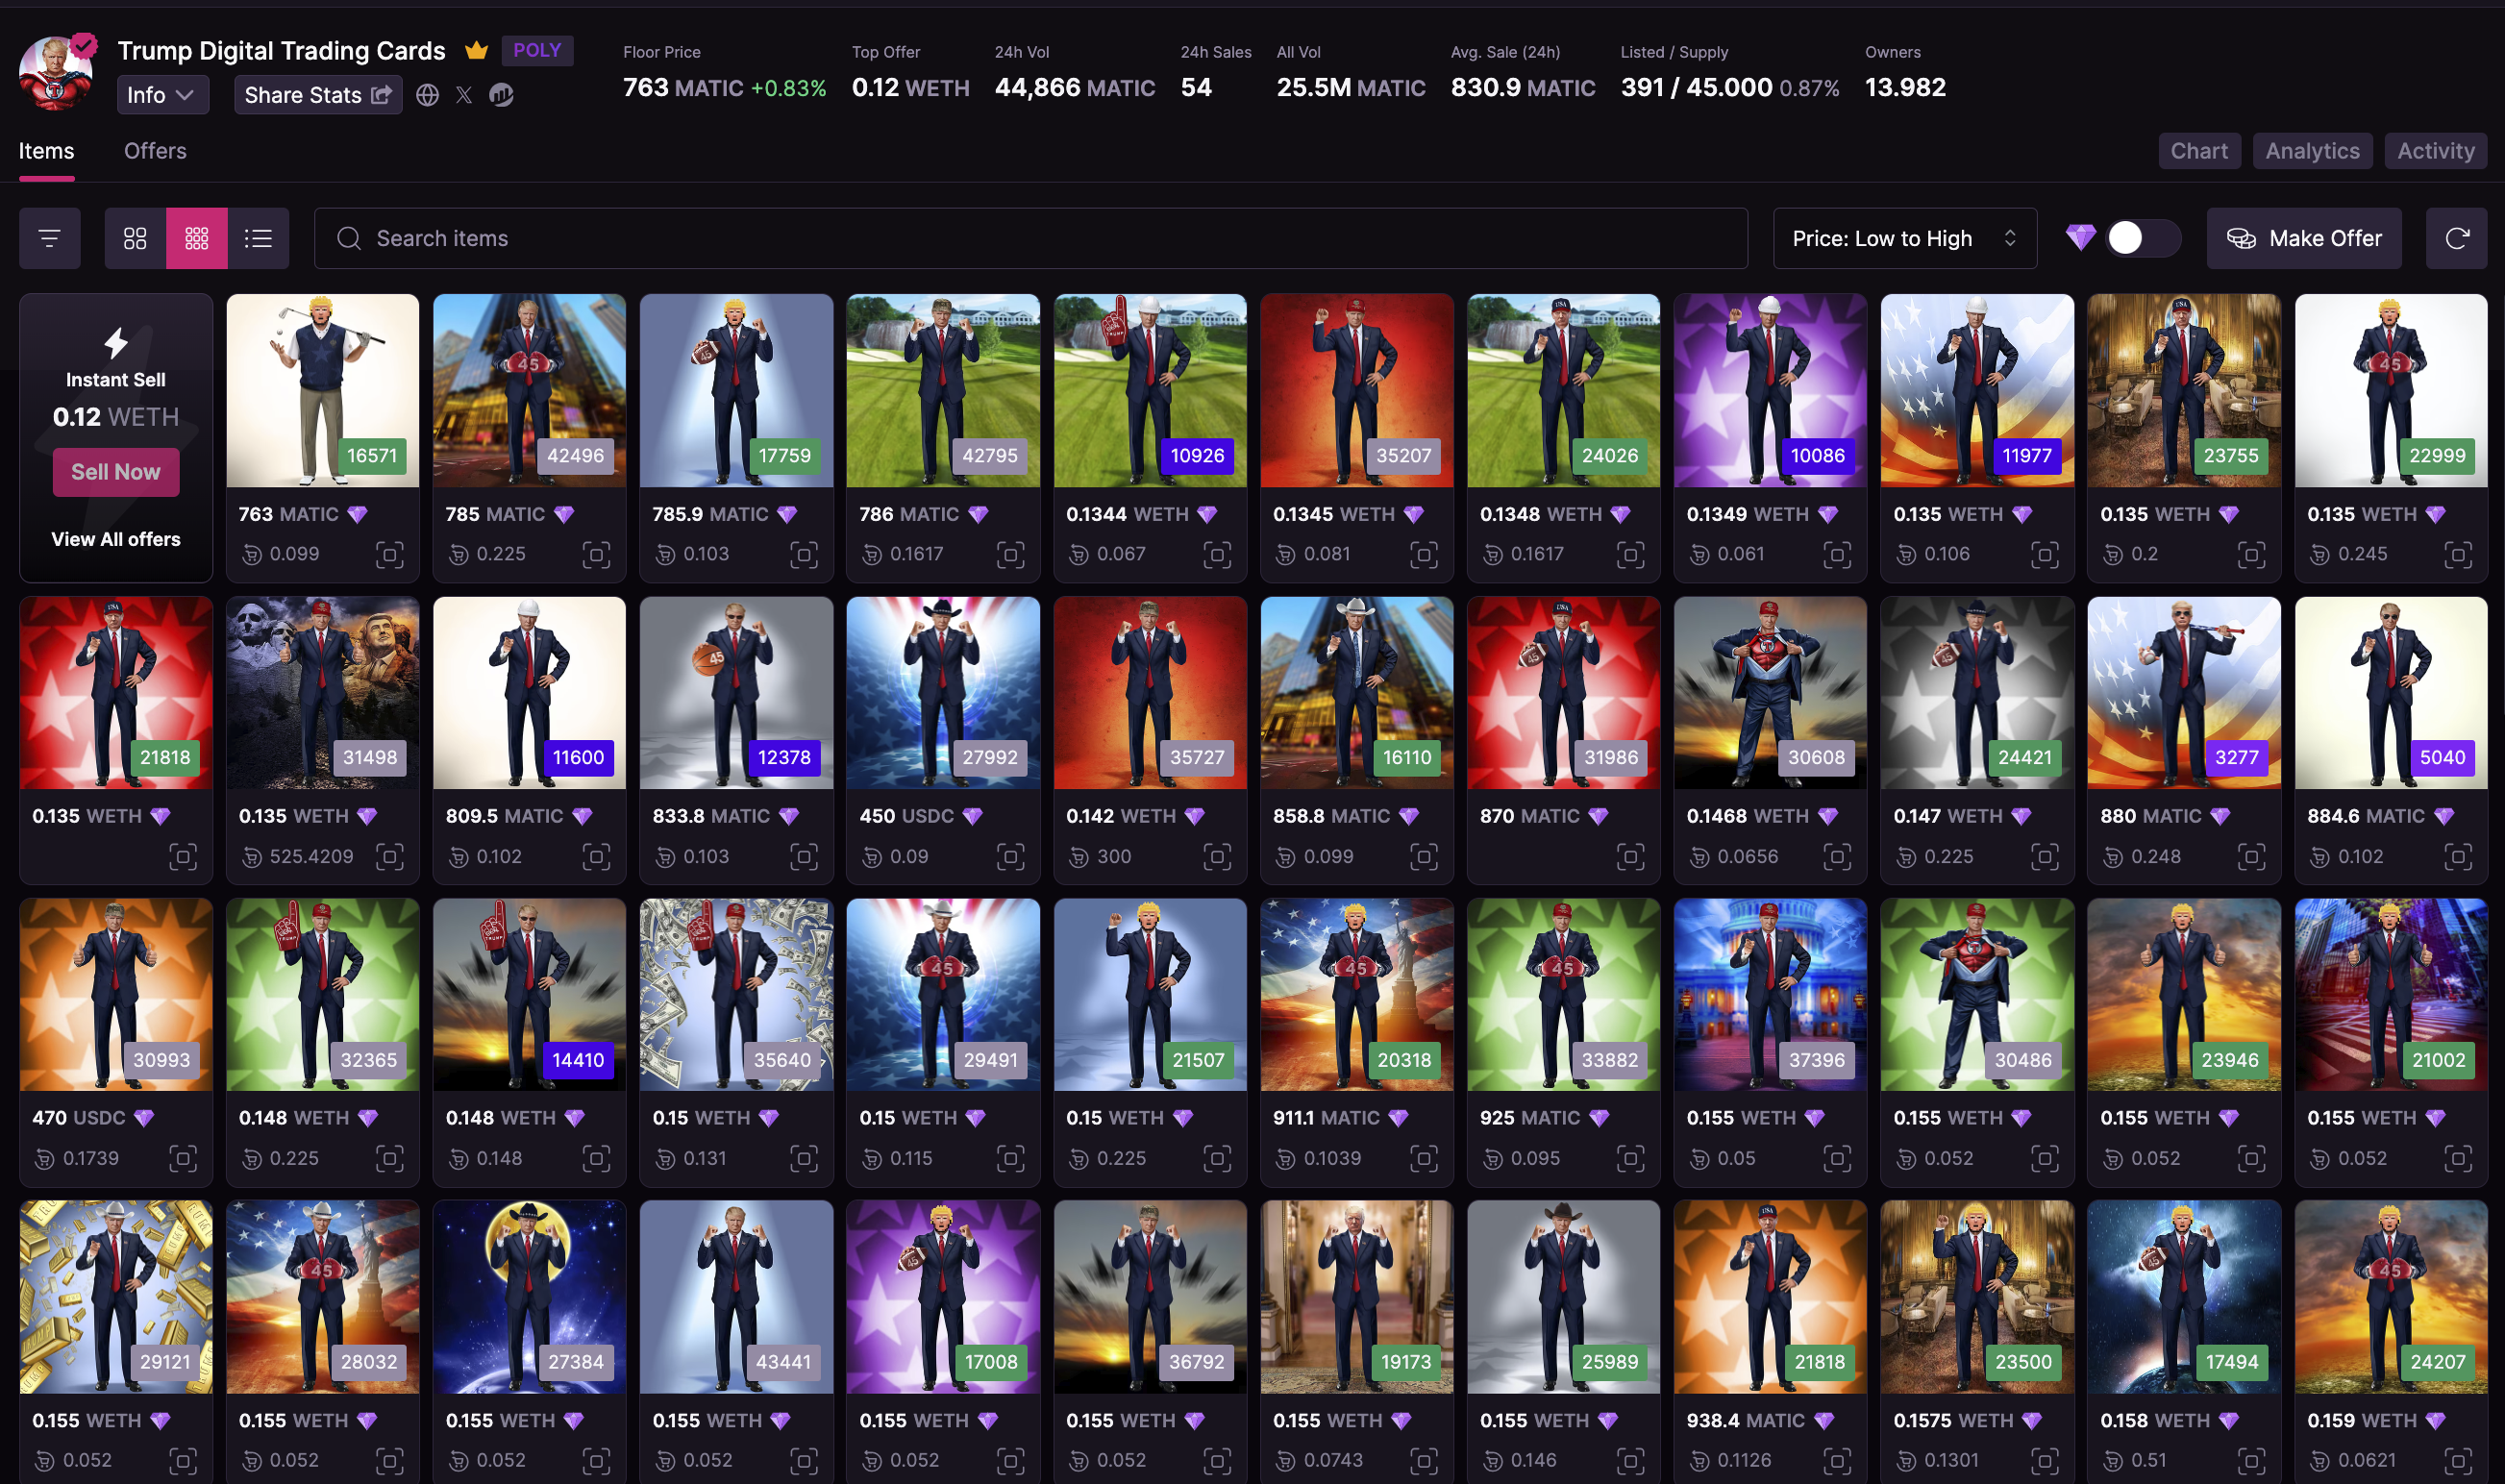Open the Activity view
Image resolution: width=2505 pixels, height=1484 pixels.
(x=2435, y=151)
